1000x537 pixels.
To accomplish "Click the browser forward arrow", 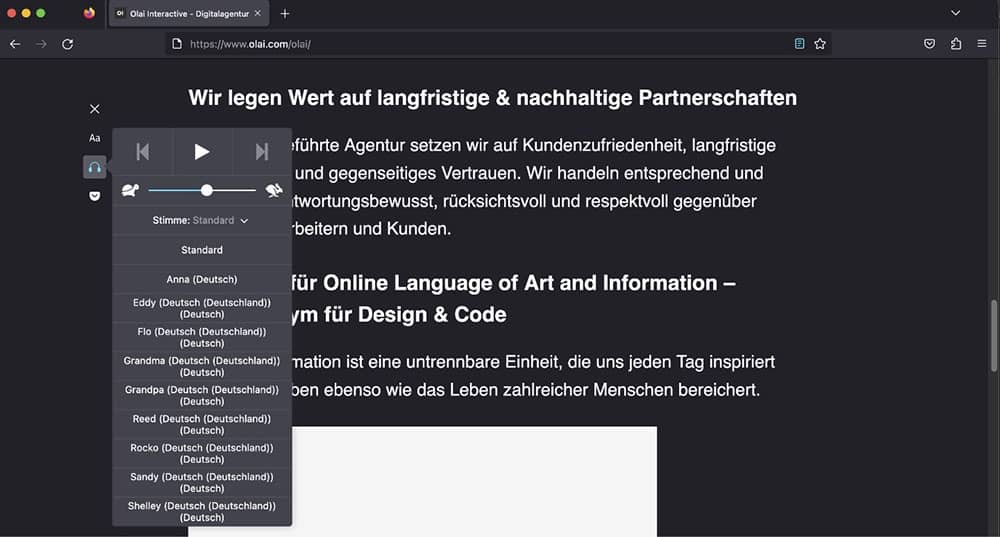I will 41,44.
